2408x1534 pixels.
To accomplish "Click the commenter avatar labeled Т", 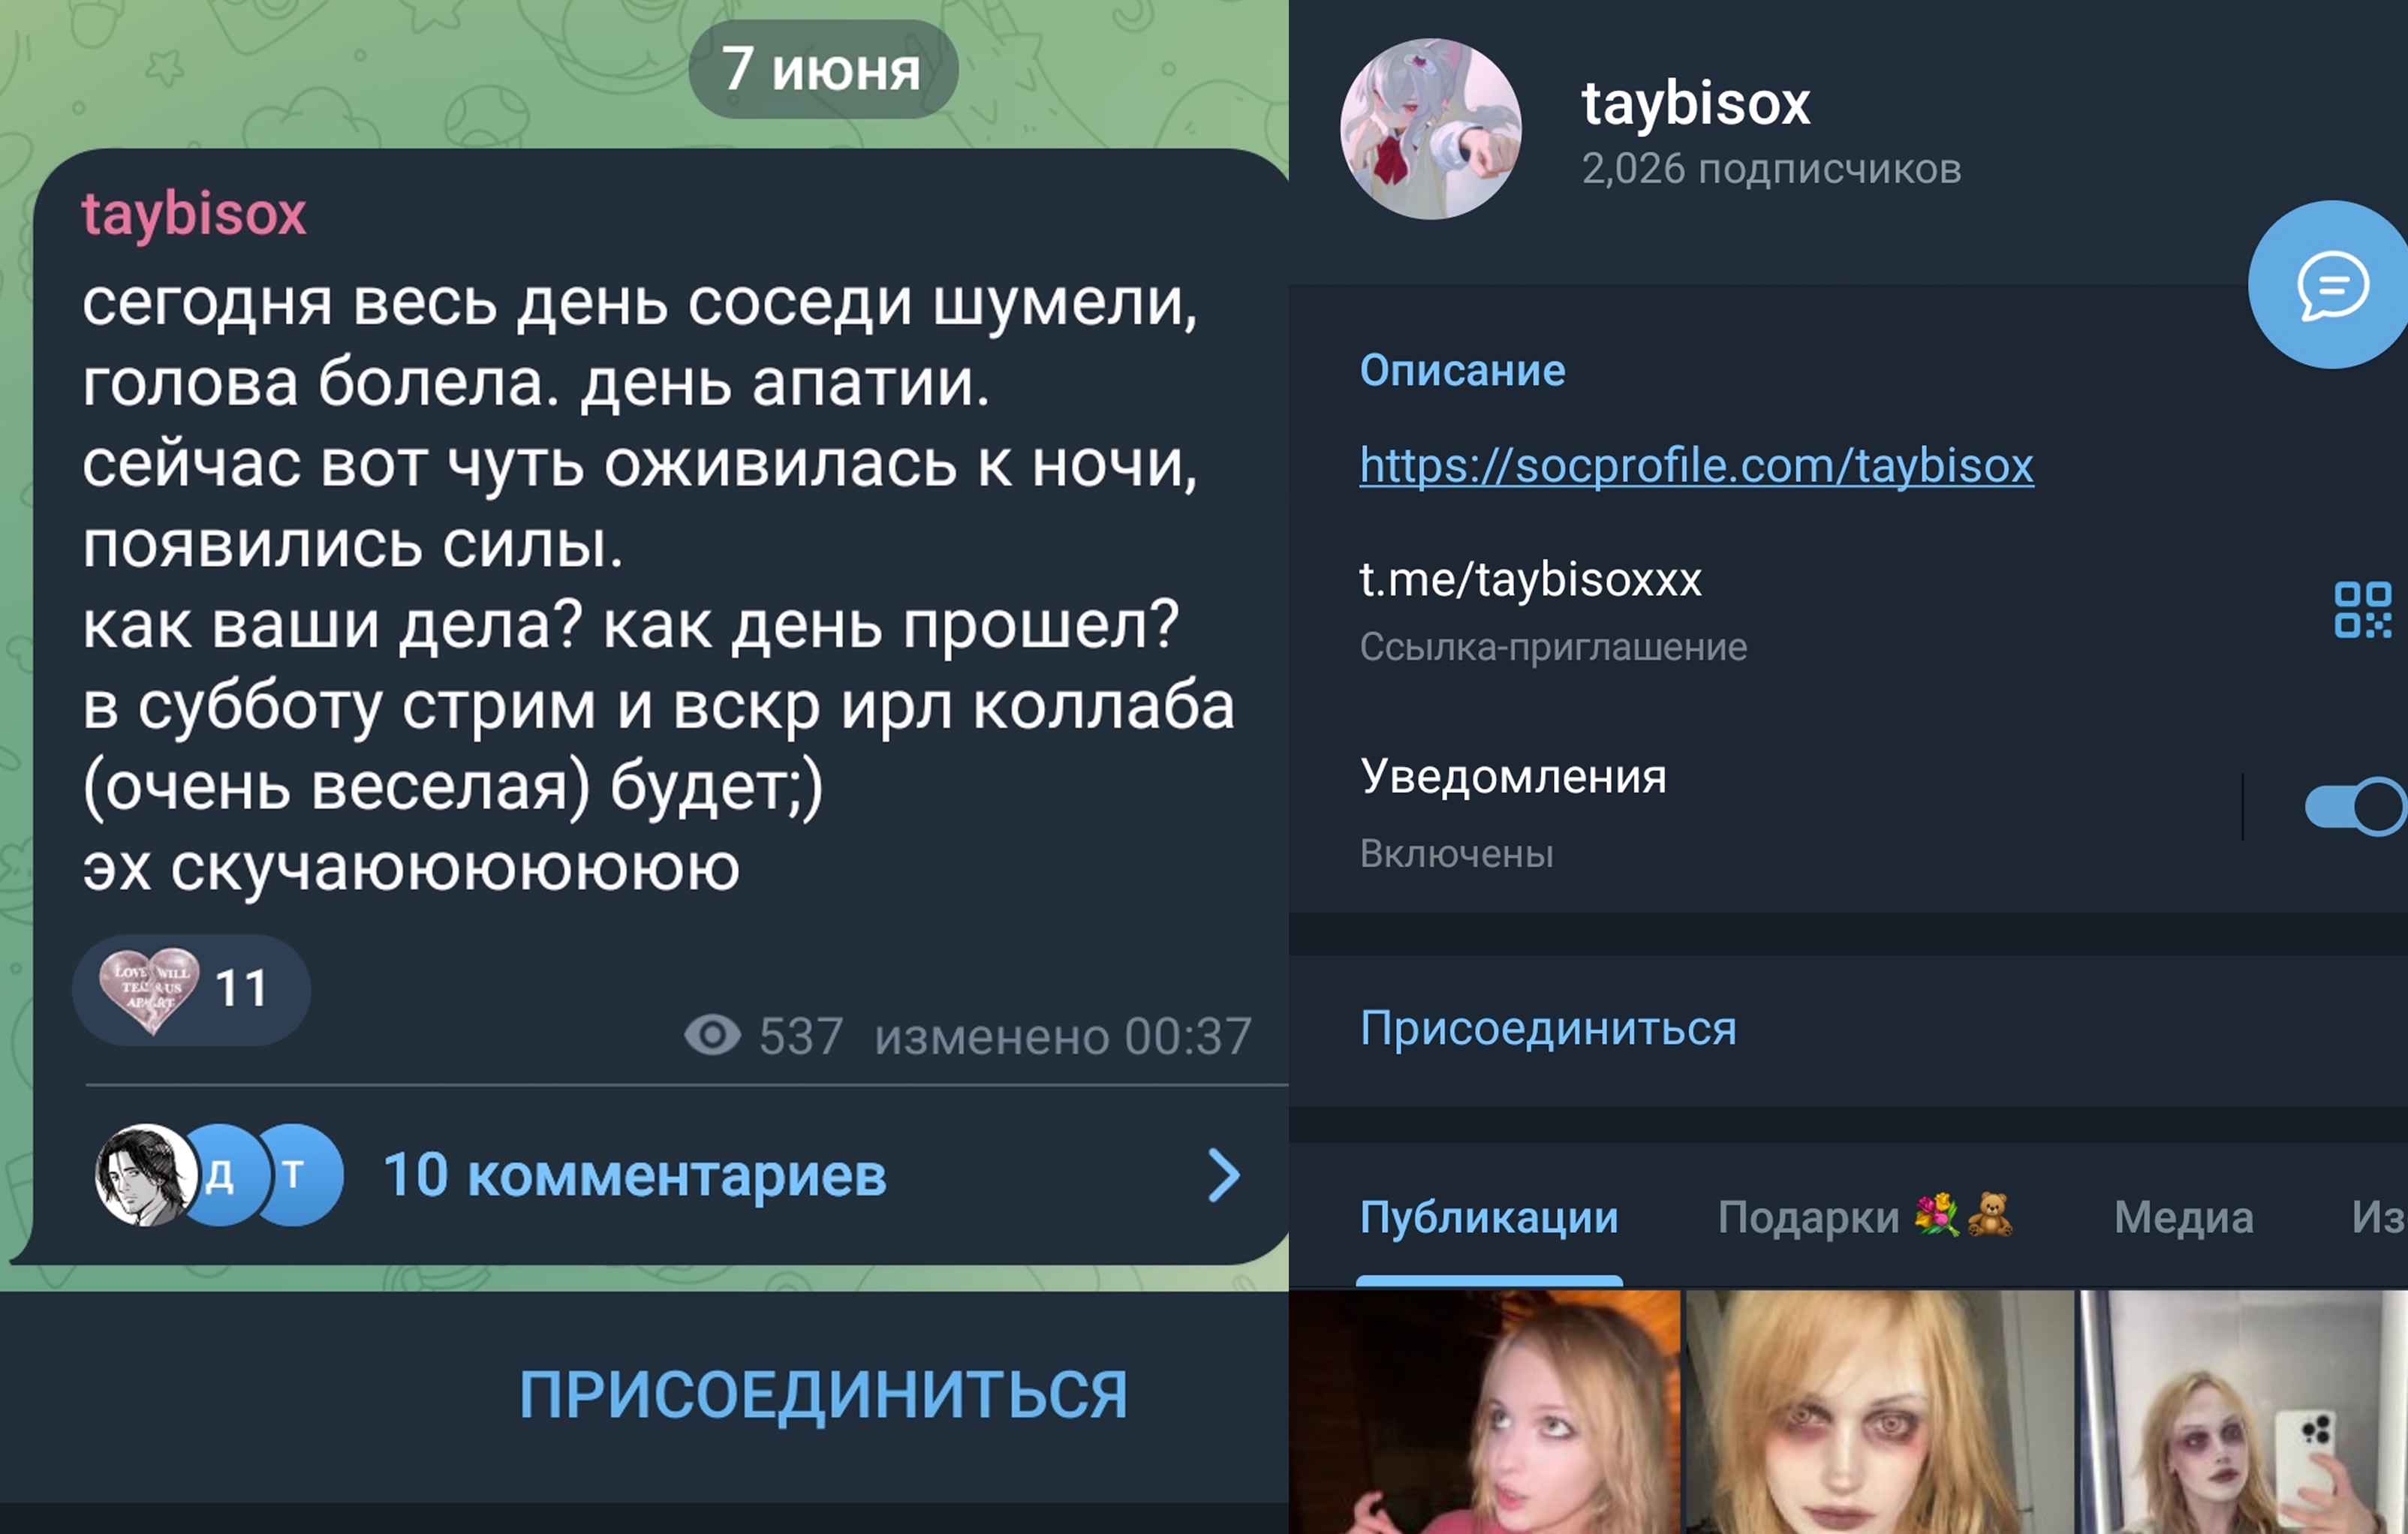I will pyautogui.click(x=297, y=1175).
